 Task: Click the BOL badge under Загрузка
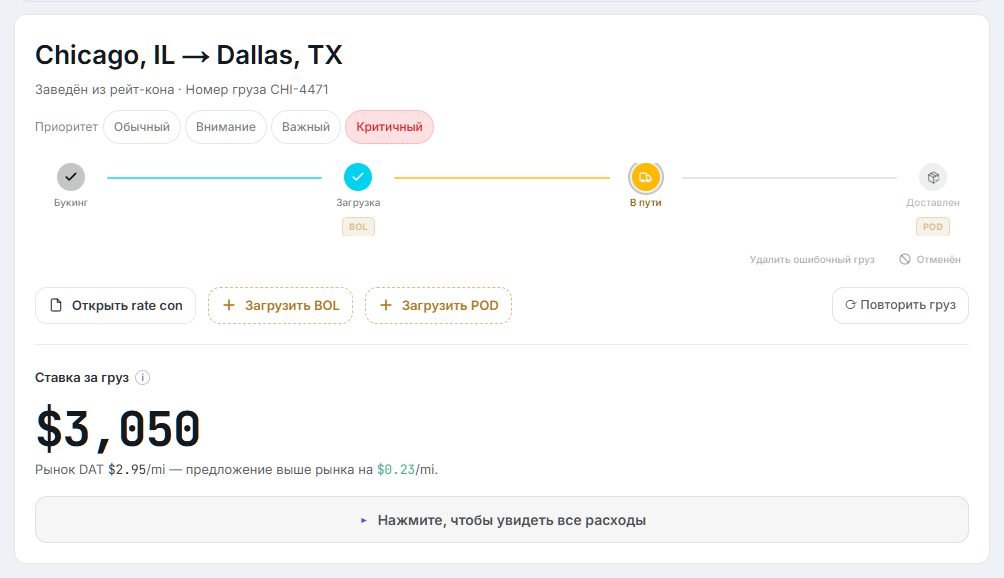[x=359, y=227]
